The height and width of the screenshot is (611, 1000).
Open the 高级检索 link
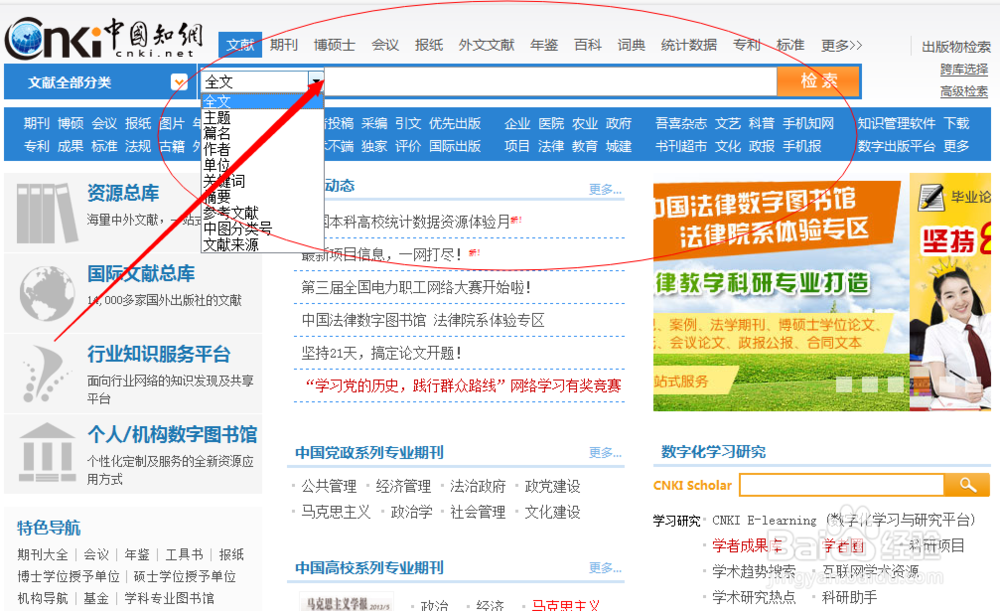[964, 91]
